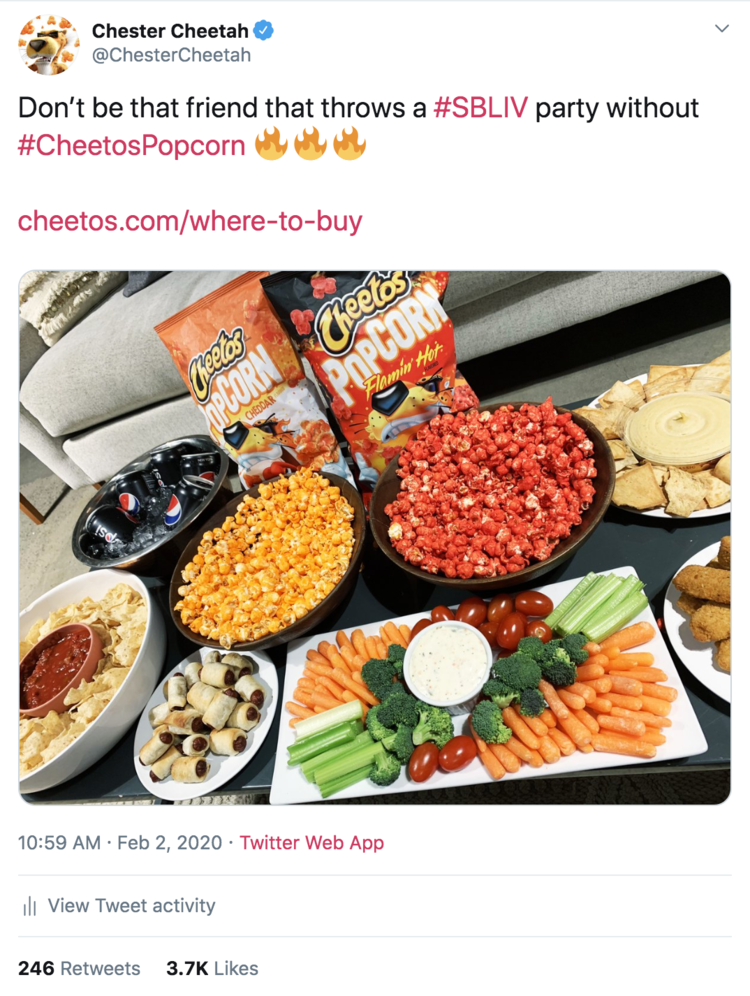Follow the cheetos.com/where-to-buy link
750x996 pixels.
(x=190, y=221)
